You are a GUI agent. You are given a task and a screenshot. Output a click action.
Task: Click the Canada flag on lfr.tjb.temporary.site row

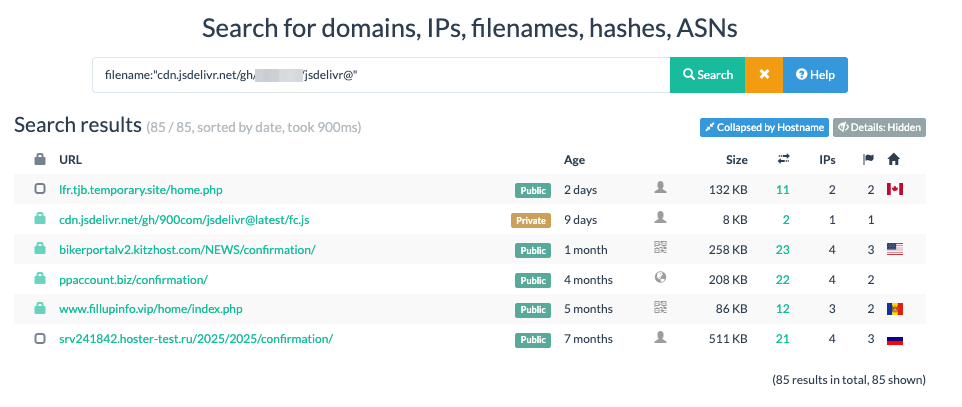[x=895, y=189]
